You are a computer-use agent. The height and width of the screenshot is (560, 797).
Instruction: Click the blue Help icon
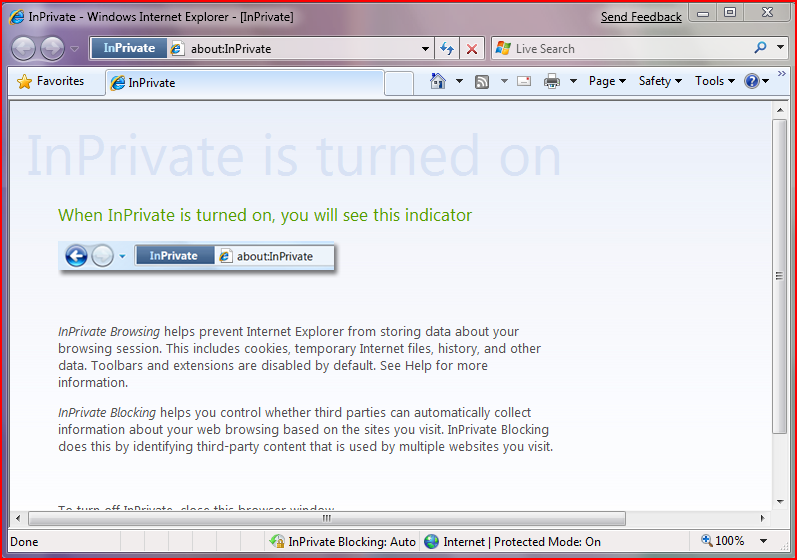coord(752,81)
